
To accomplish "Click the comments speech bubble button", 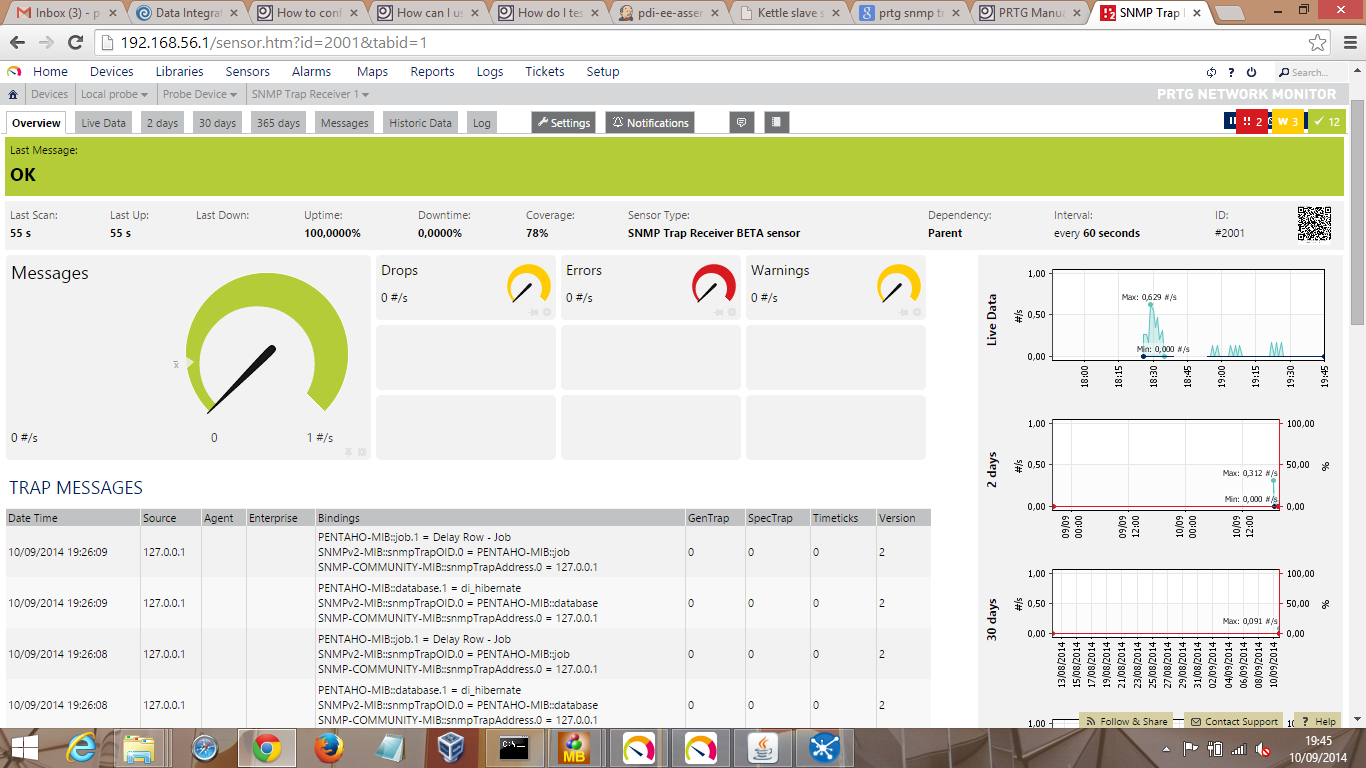I will [741, 122].
